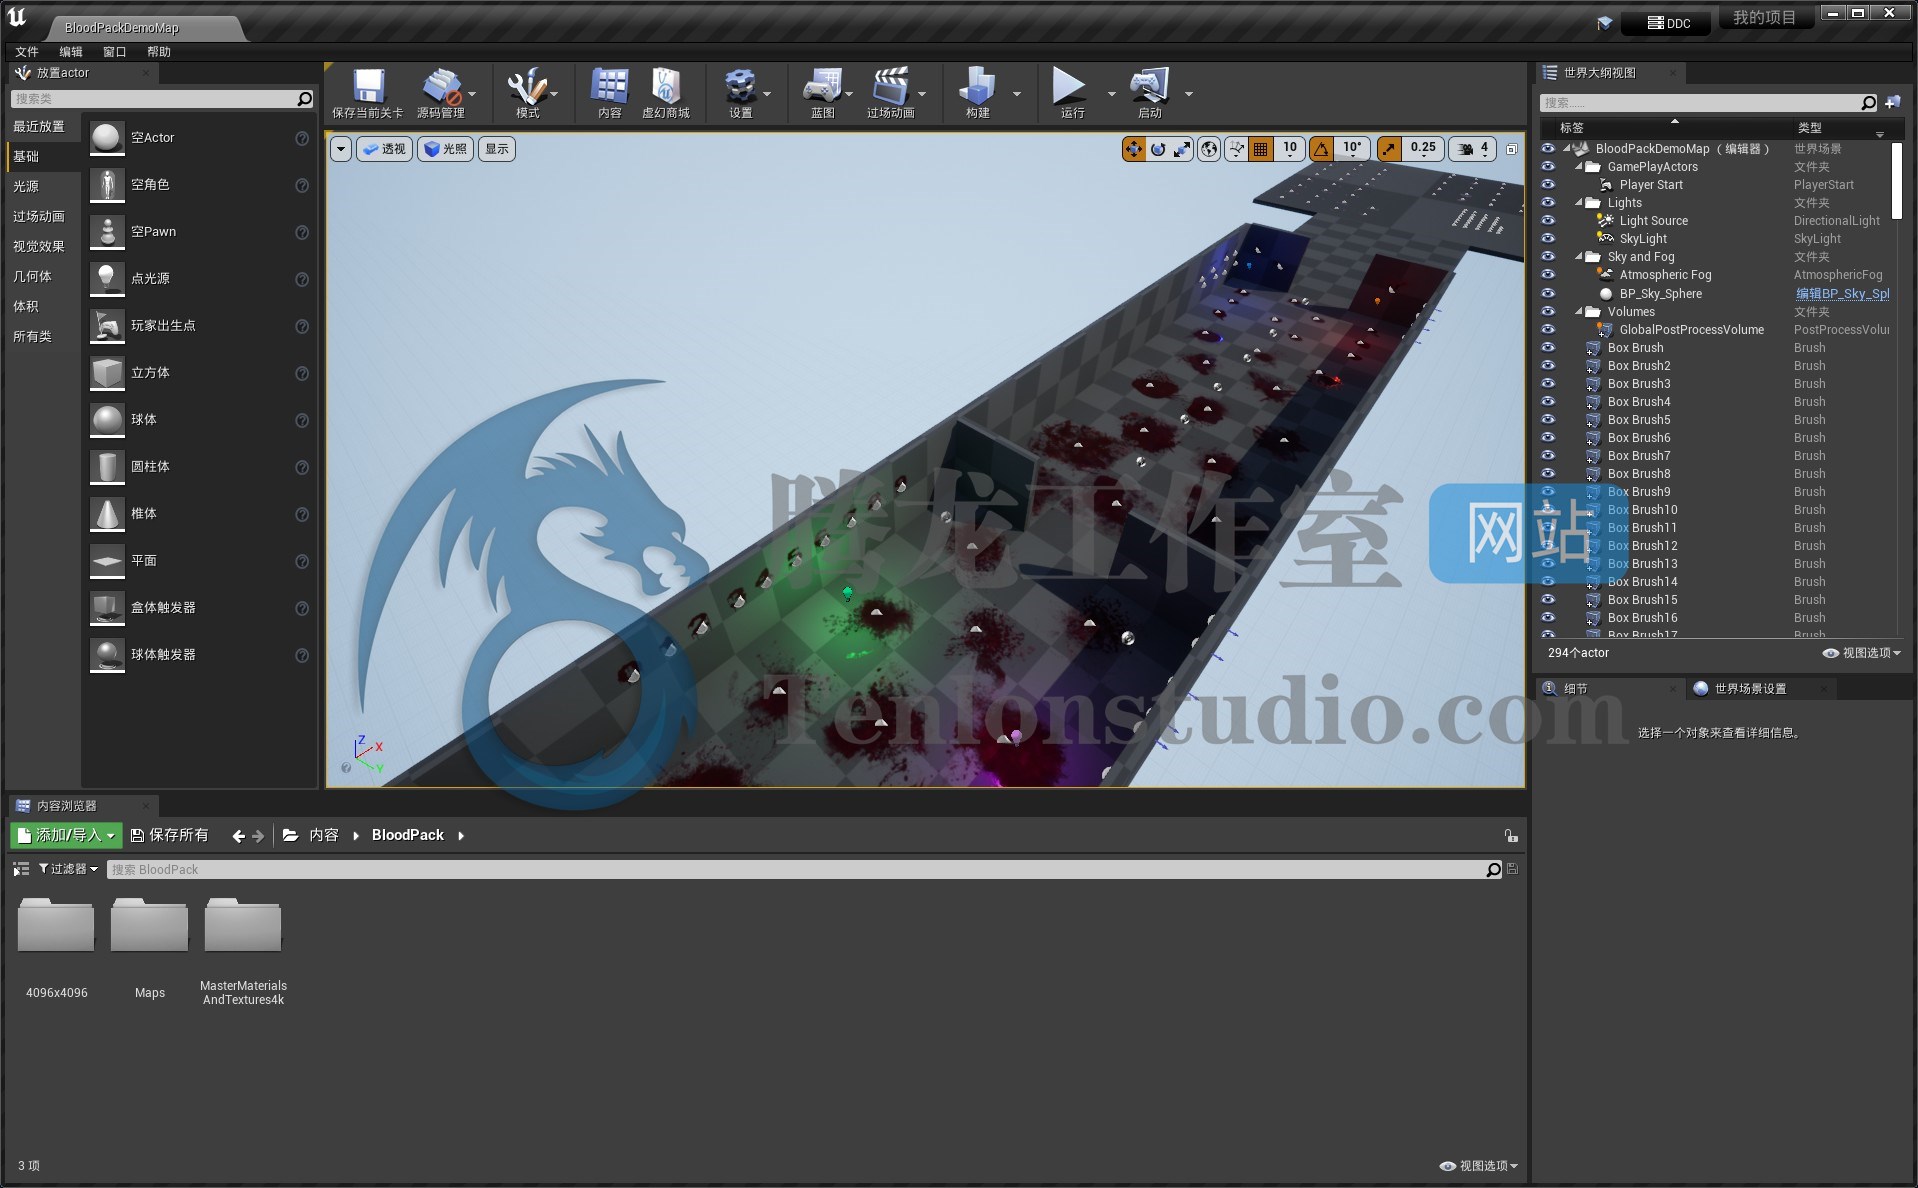The height and width of the screenshot is (1188, 1918).
Task: Select Point Light (点光源) placement icon
Action: [x=107, y=279]
